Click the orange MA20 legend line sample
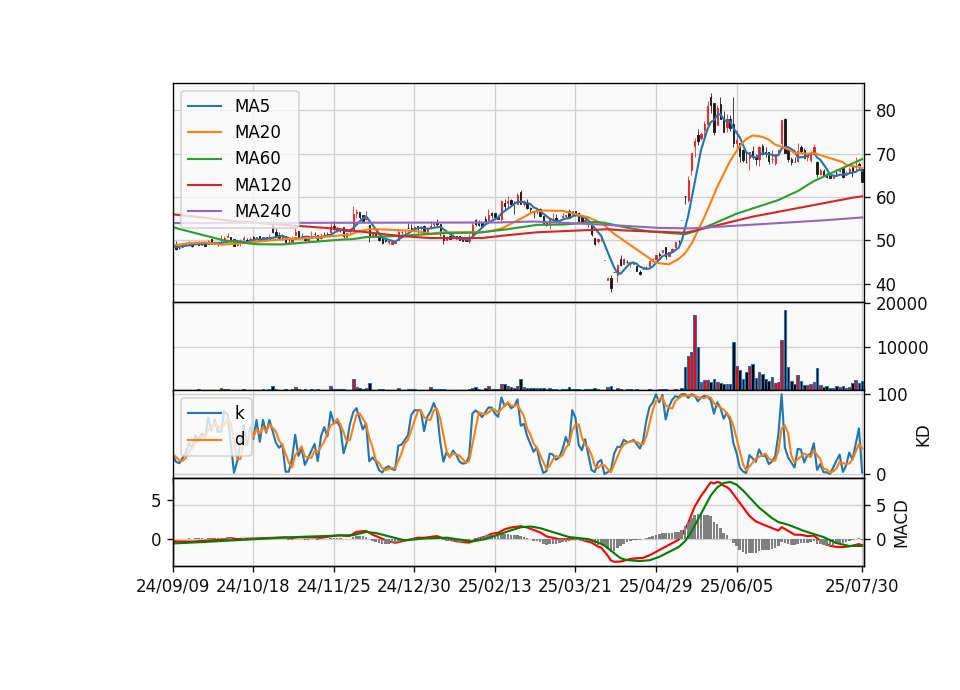 point(204,132)
